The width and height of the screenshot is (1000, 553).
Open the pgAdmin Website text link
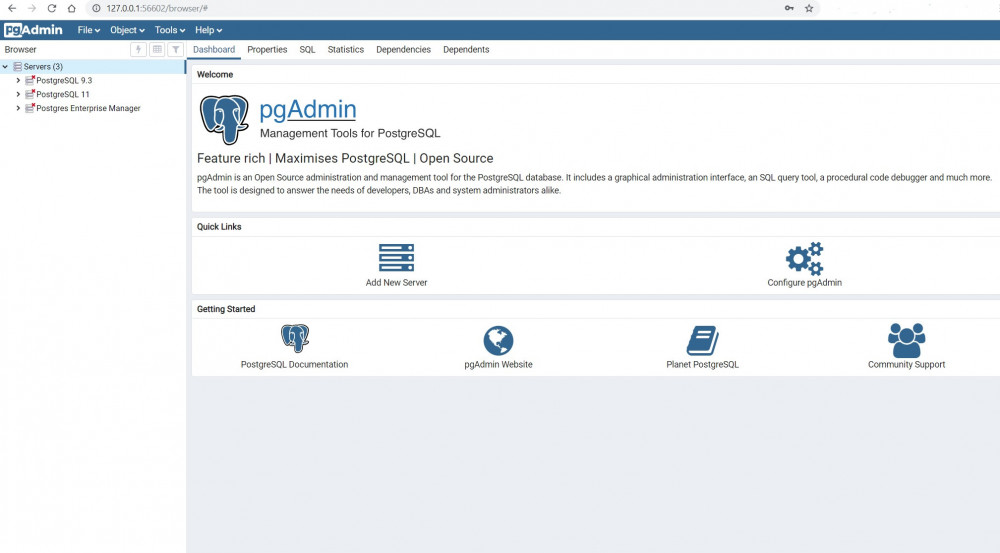(x=498, y=364)
